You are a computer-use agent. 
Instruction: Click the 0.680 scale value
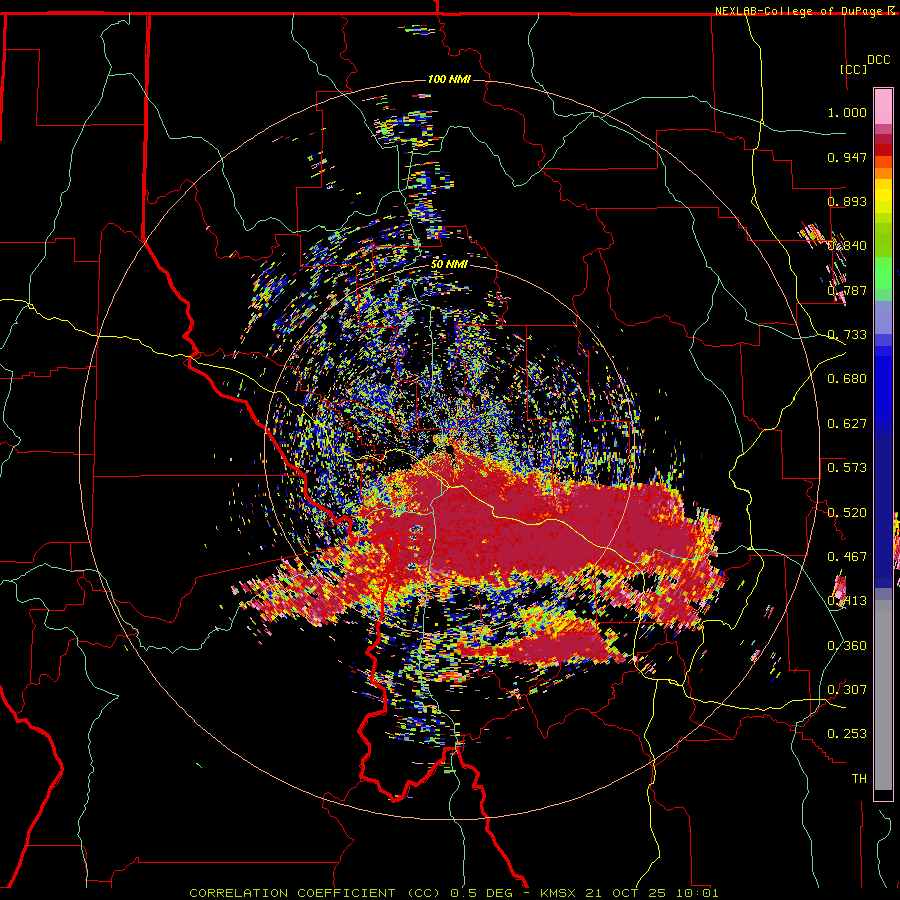coord(847,379)
